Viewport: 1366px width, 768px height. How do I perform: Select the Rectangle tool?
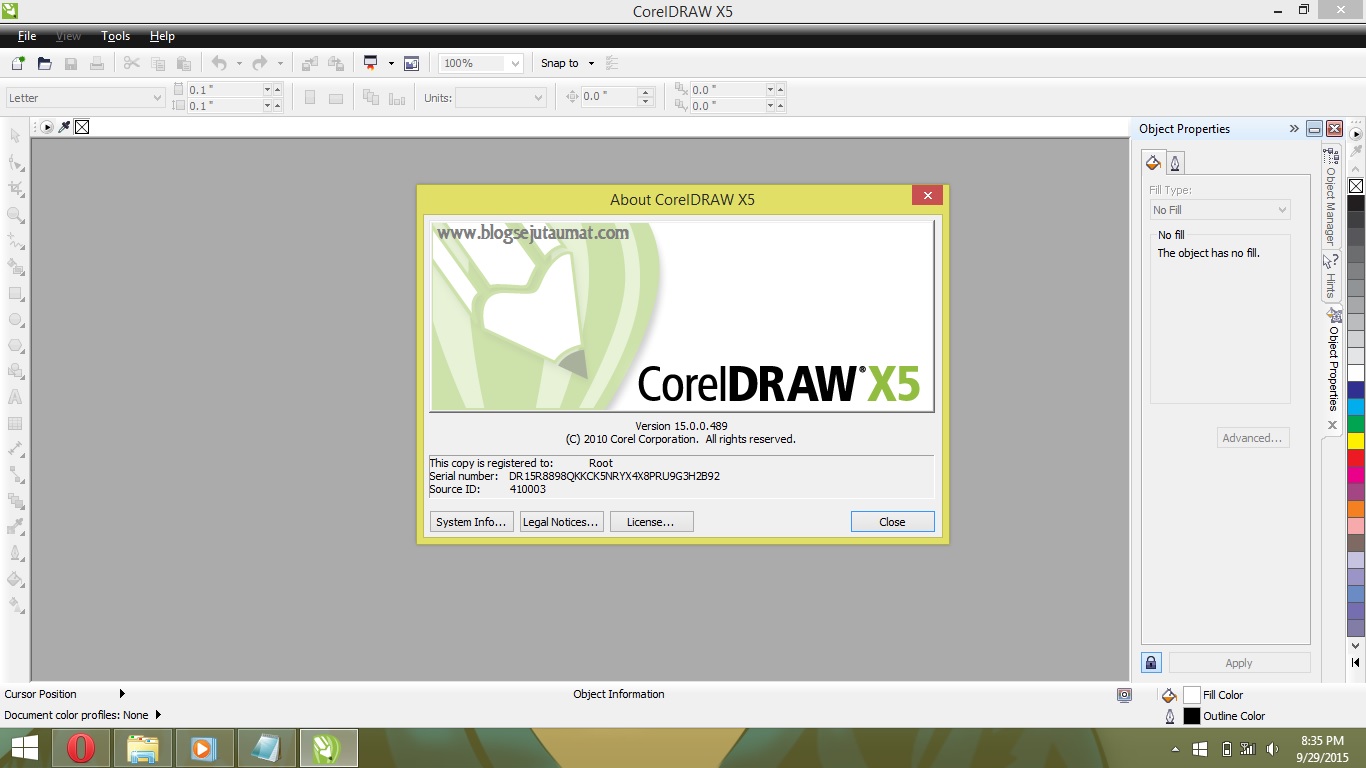click(14, 293)
